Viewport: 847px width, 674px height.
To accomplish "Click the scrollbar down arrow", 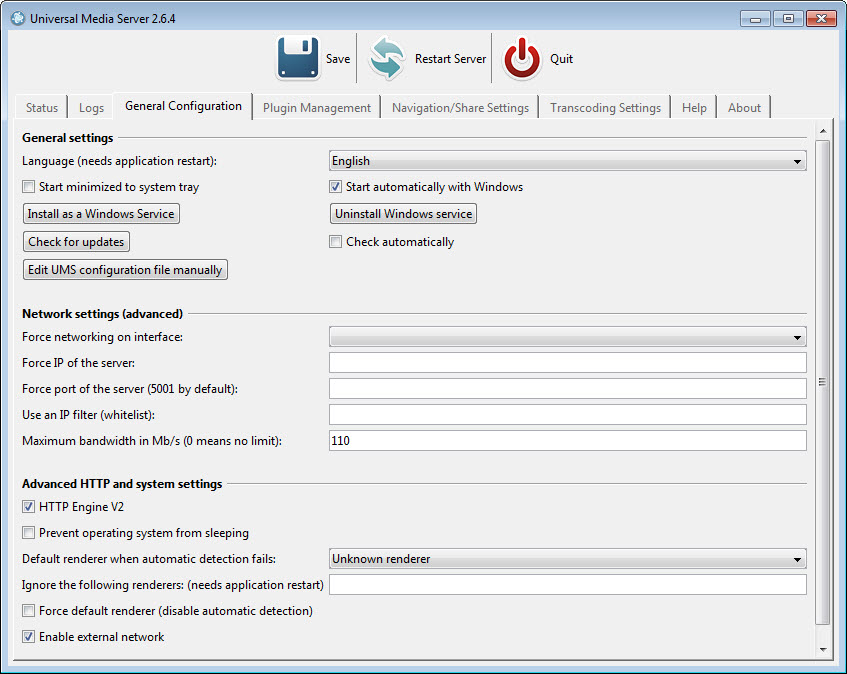I will pos(823,649).
